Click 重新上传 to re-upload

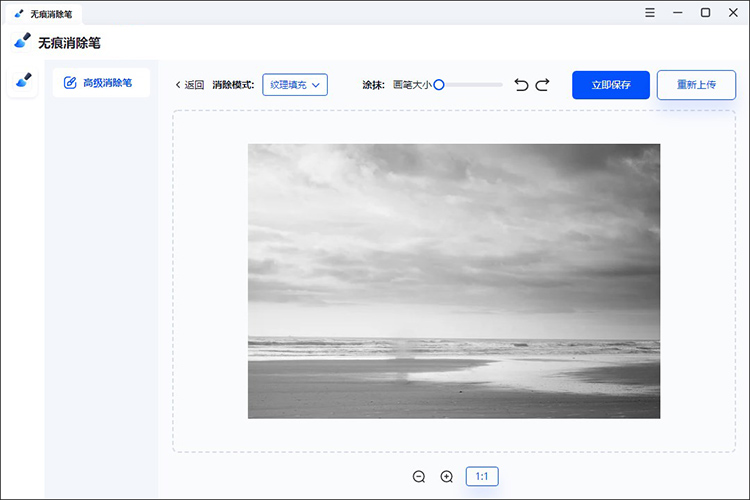[x=696, y=85]
